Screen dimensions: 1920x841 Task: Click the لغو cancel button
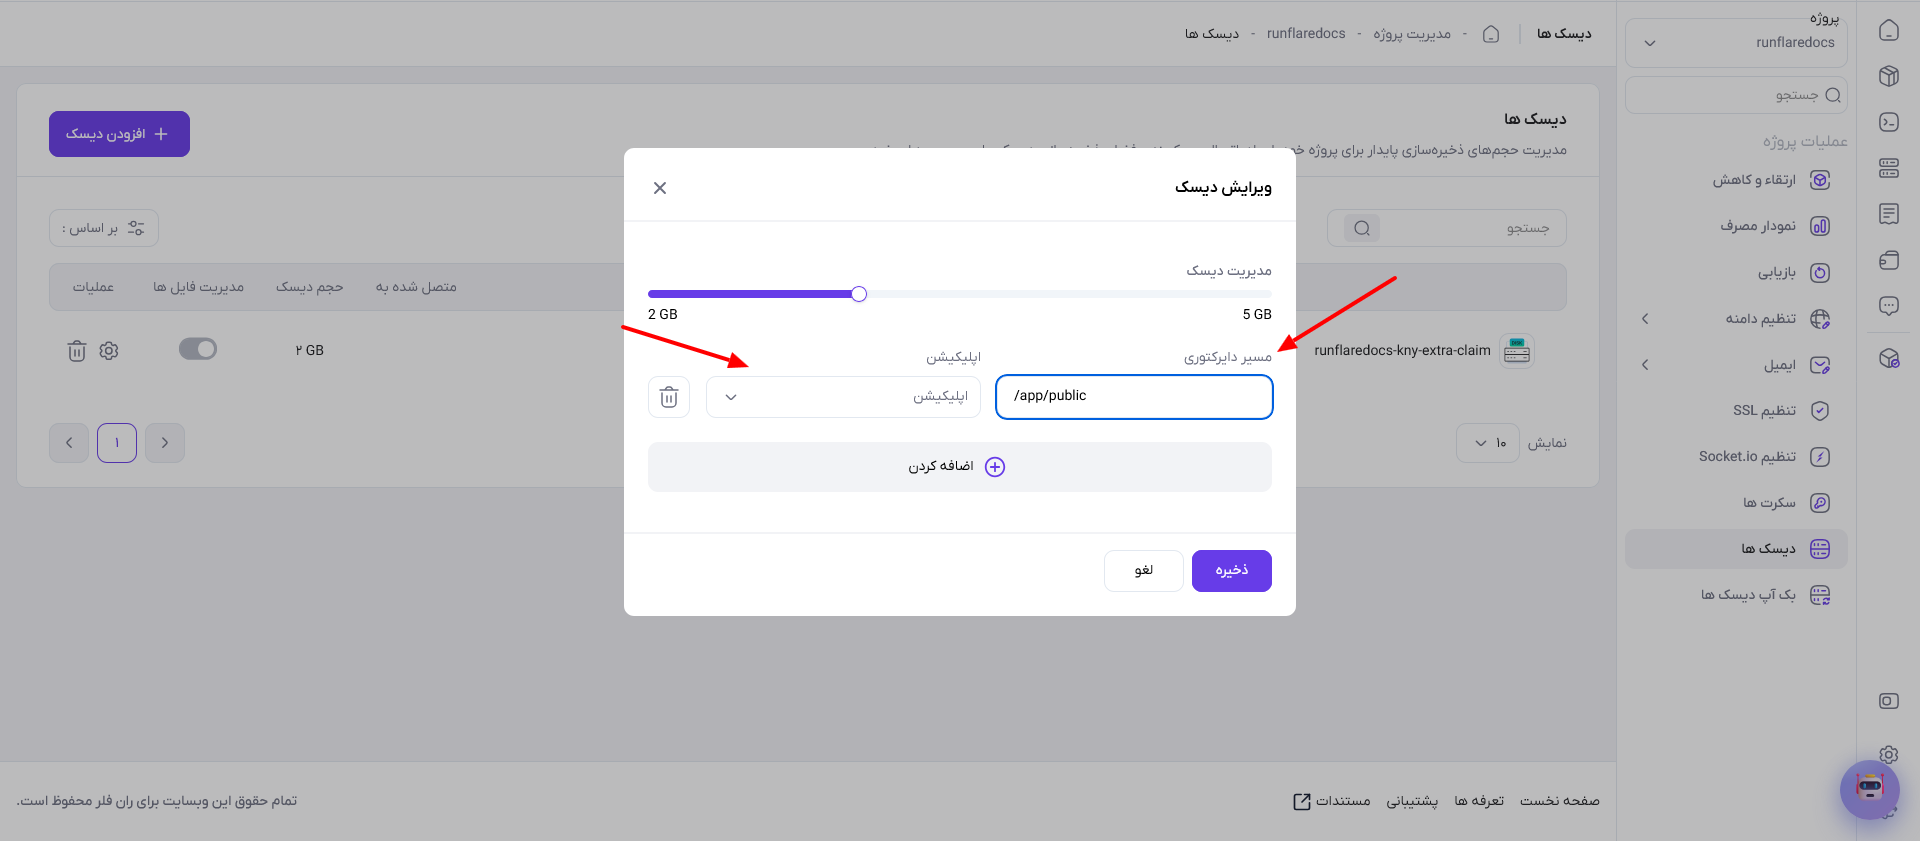tap(1144, 571)
